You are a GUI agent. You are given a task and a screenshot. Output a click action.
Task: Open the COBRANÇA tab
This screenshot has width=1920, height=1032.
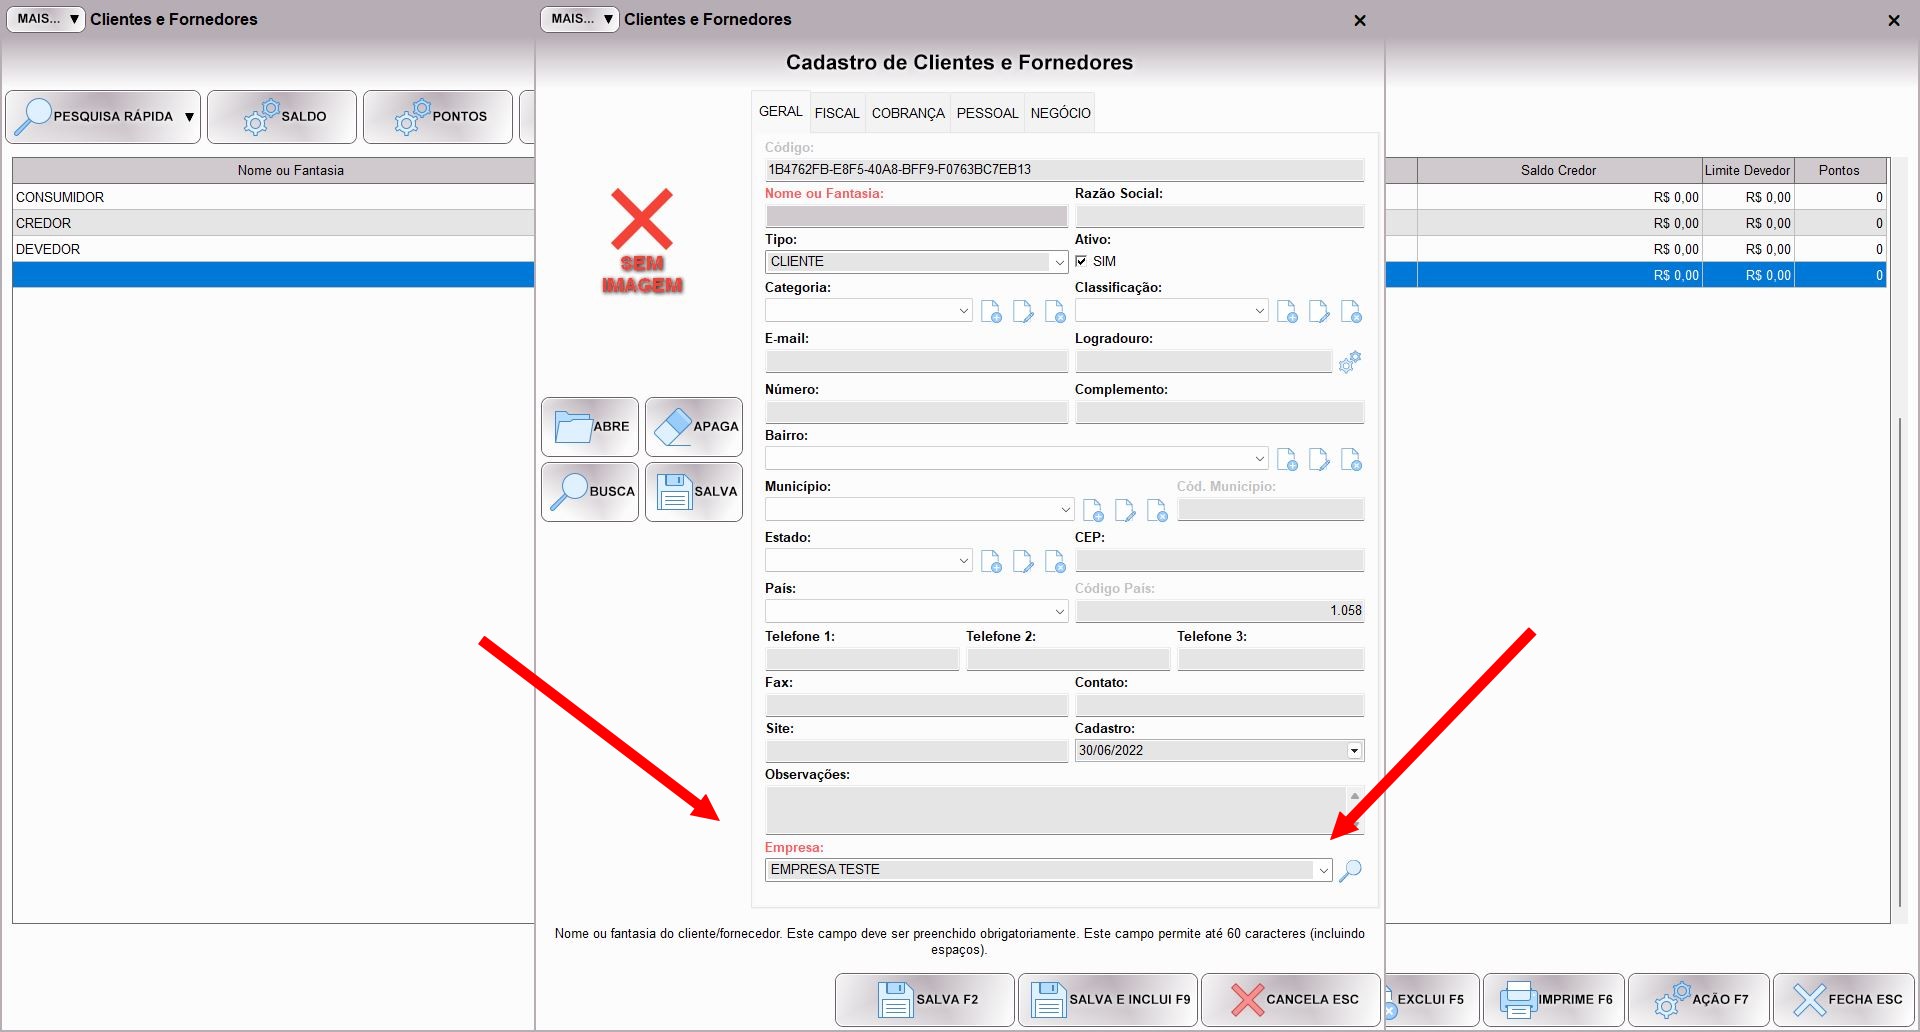pyautogui.click(x=907, y=113)
